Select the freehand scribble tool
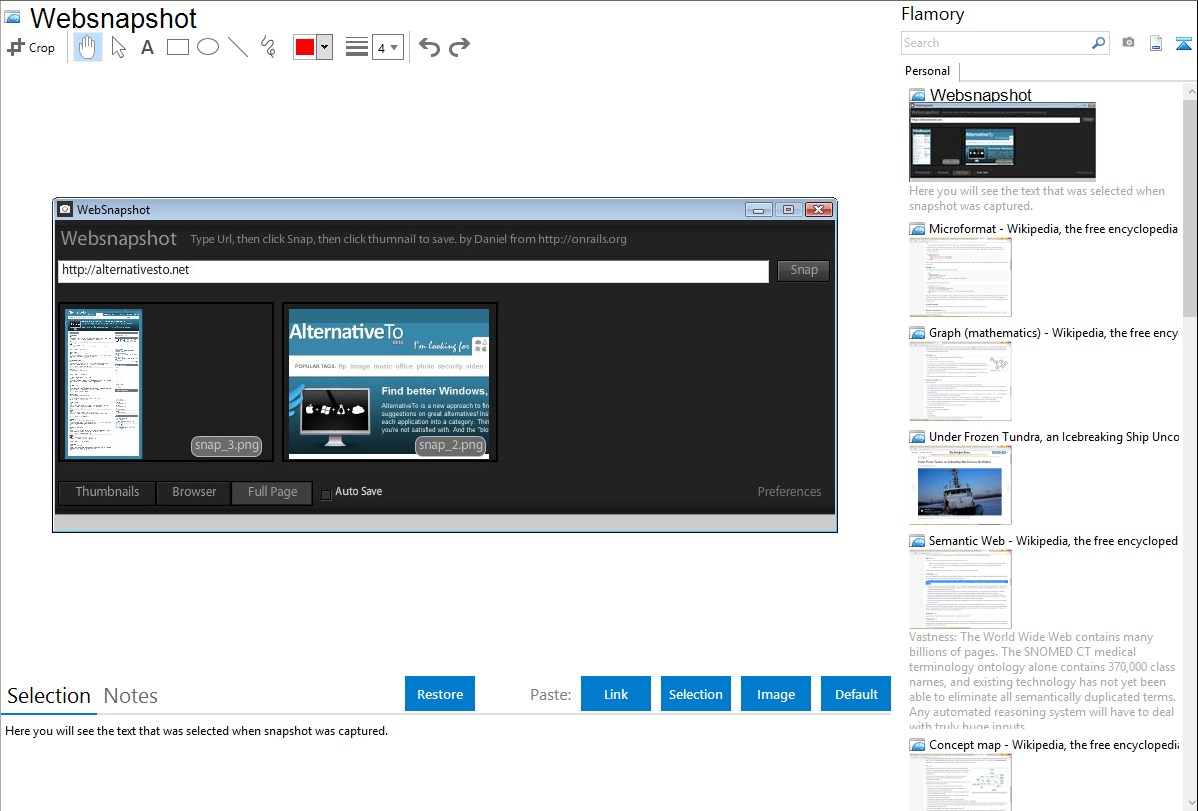The height and width of the screenshot is (811, 1198). [x=268, y=47]
